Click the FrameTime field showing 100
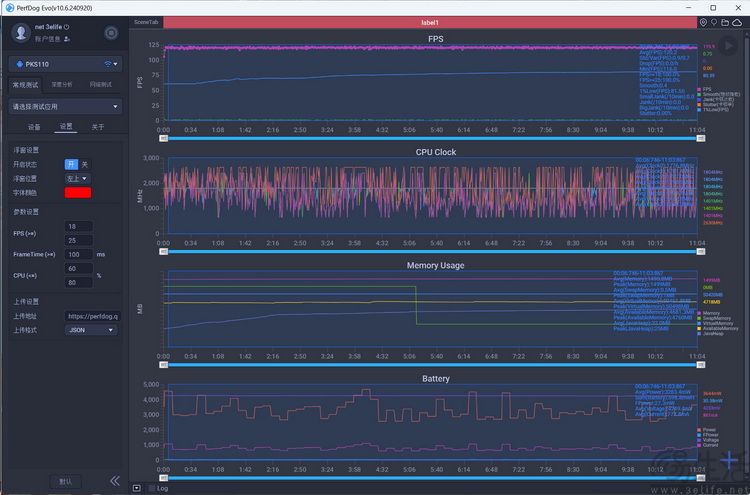Screen dimensions: 750x495 pyautogui.click(x=78, y=254)
